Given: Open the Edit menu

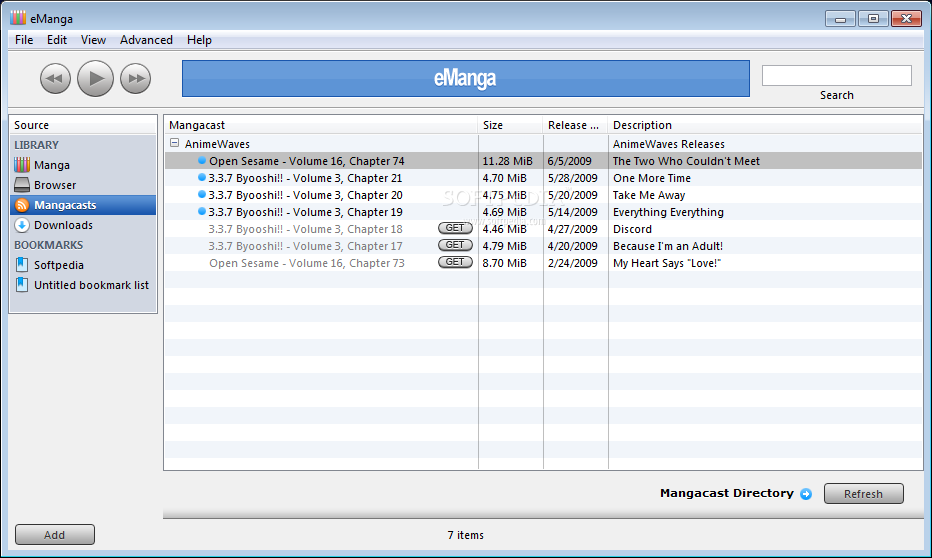Looking at the screenshot, I should (x=57, y=40).
